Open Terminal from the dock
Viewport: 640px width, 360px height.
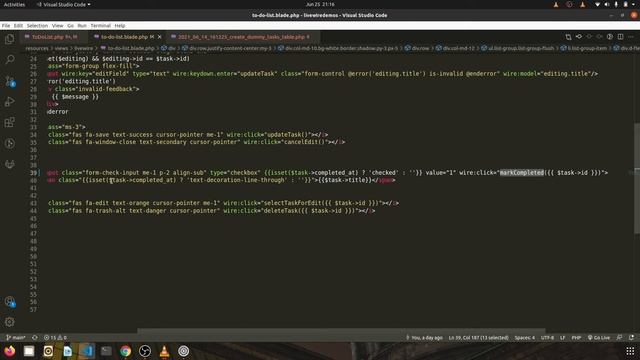106,351
